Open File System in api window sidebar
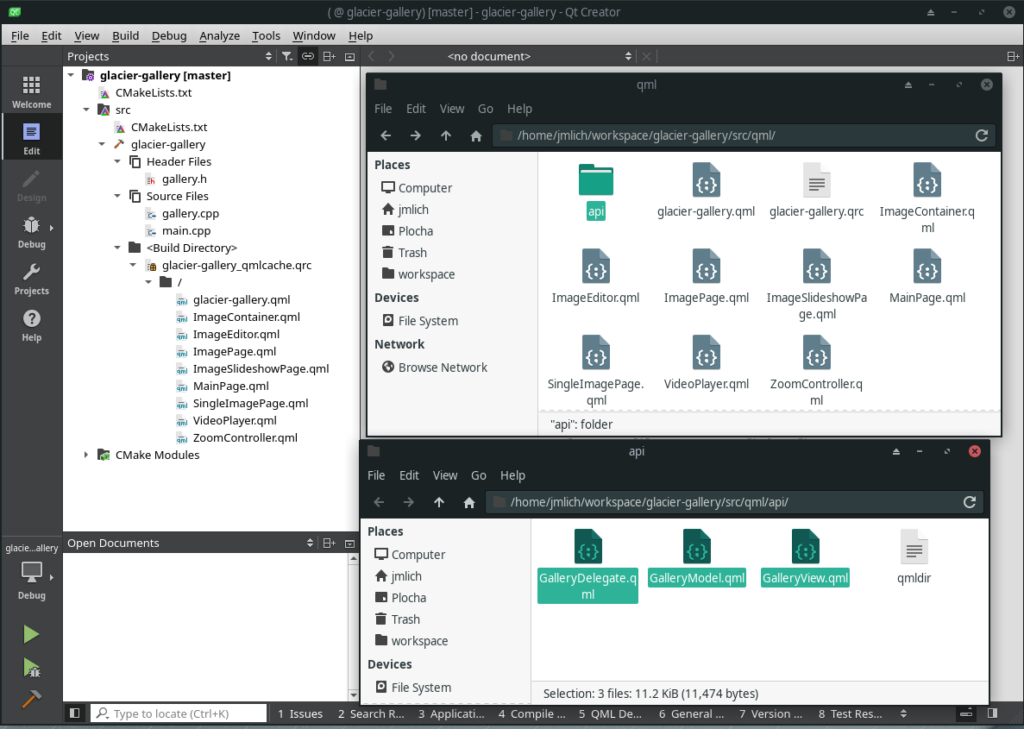1024x729 pixels. tap(413, 687)
